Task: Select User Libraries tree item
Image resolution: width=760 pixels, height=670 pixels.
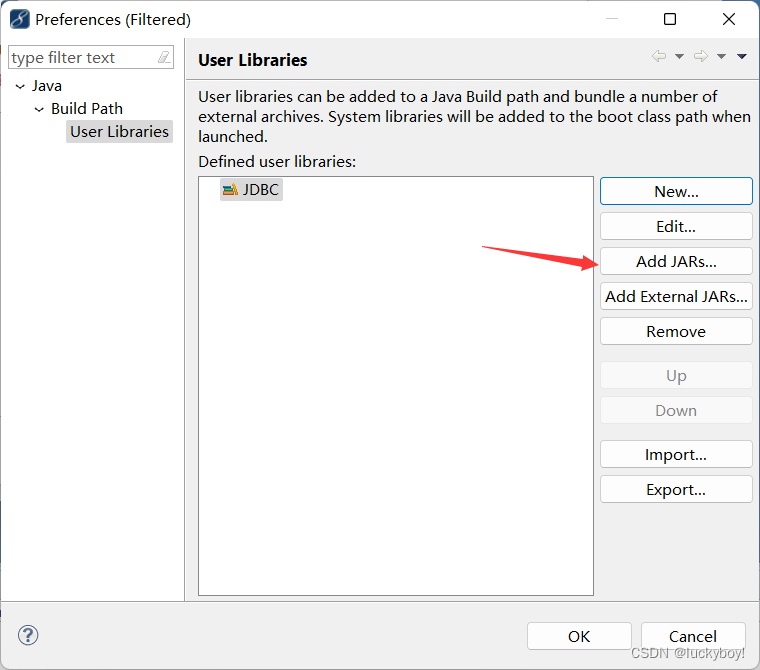Action: point(119,131)
